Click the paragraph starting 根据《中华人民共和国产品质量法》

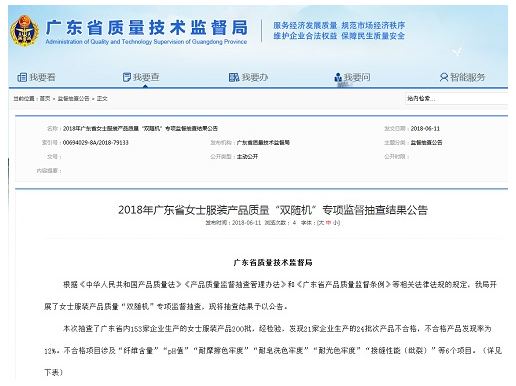pos(270,295)
